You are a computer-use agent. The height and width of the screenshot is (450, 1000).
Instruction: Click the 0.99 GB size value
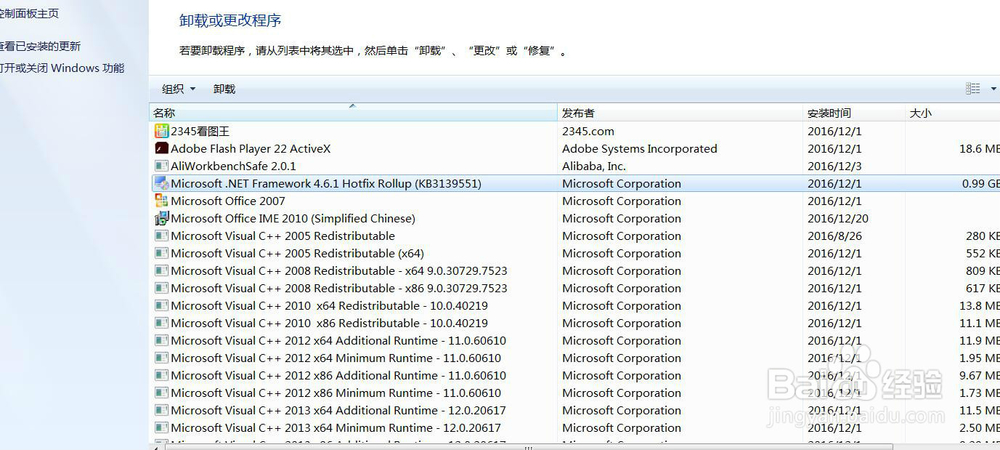click(981, 184)
